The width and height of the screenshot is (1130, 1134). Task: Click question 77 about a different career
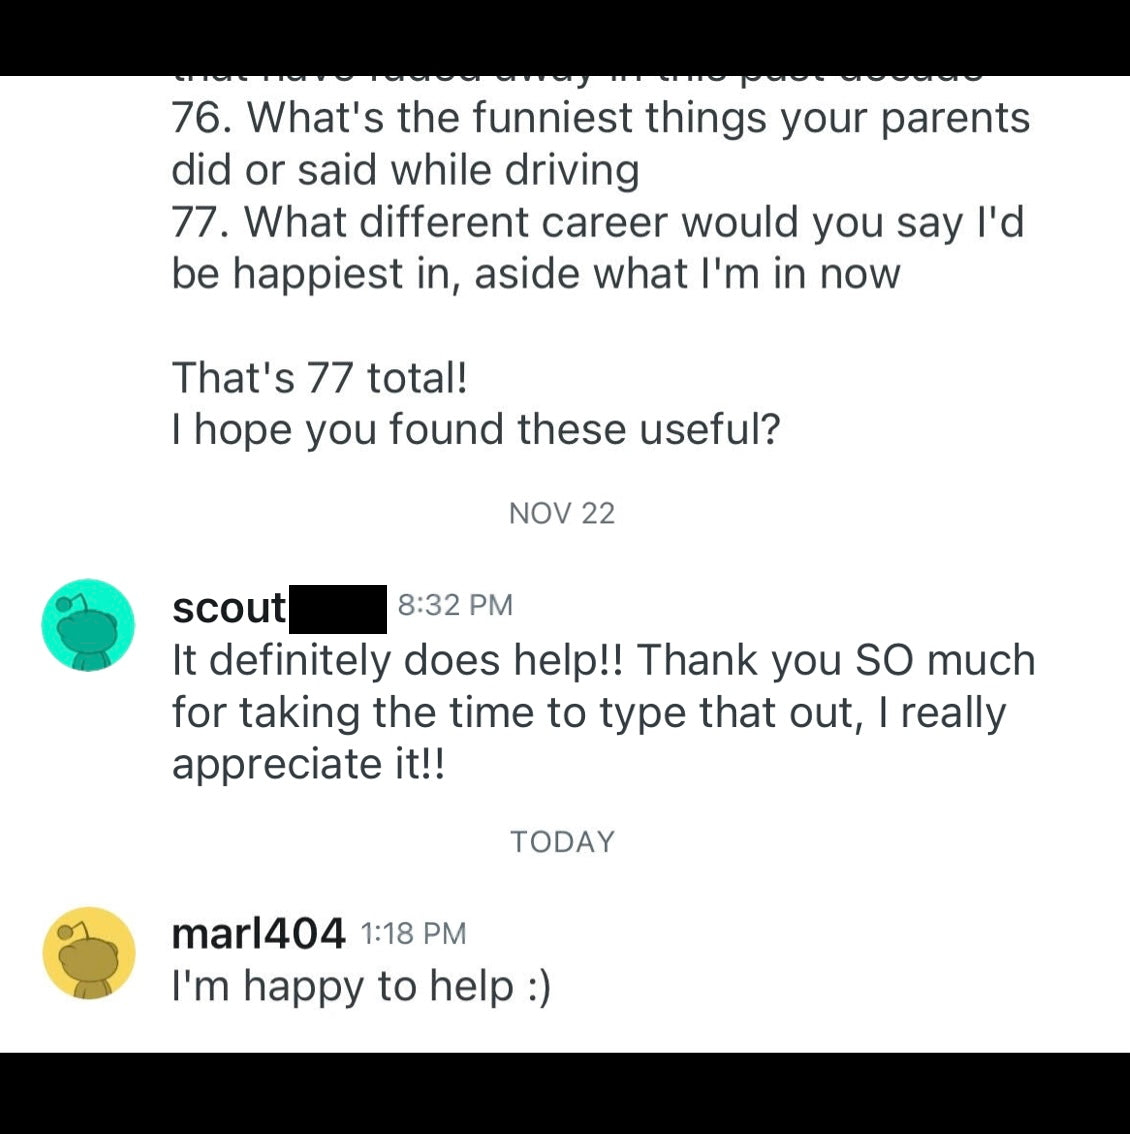(598, 247)
